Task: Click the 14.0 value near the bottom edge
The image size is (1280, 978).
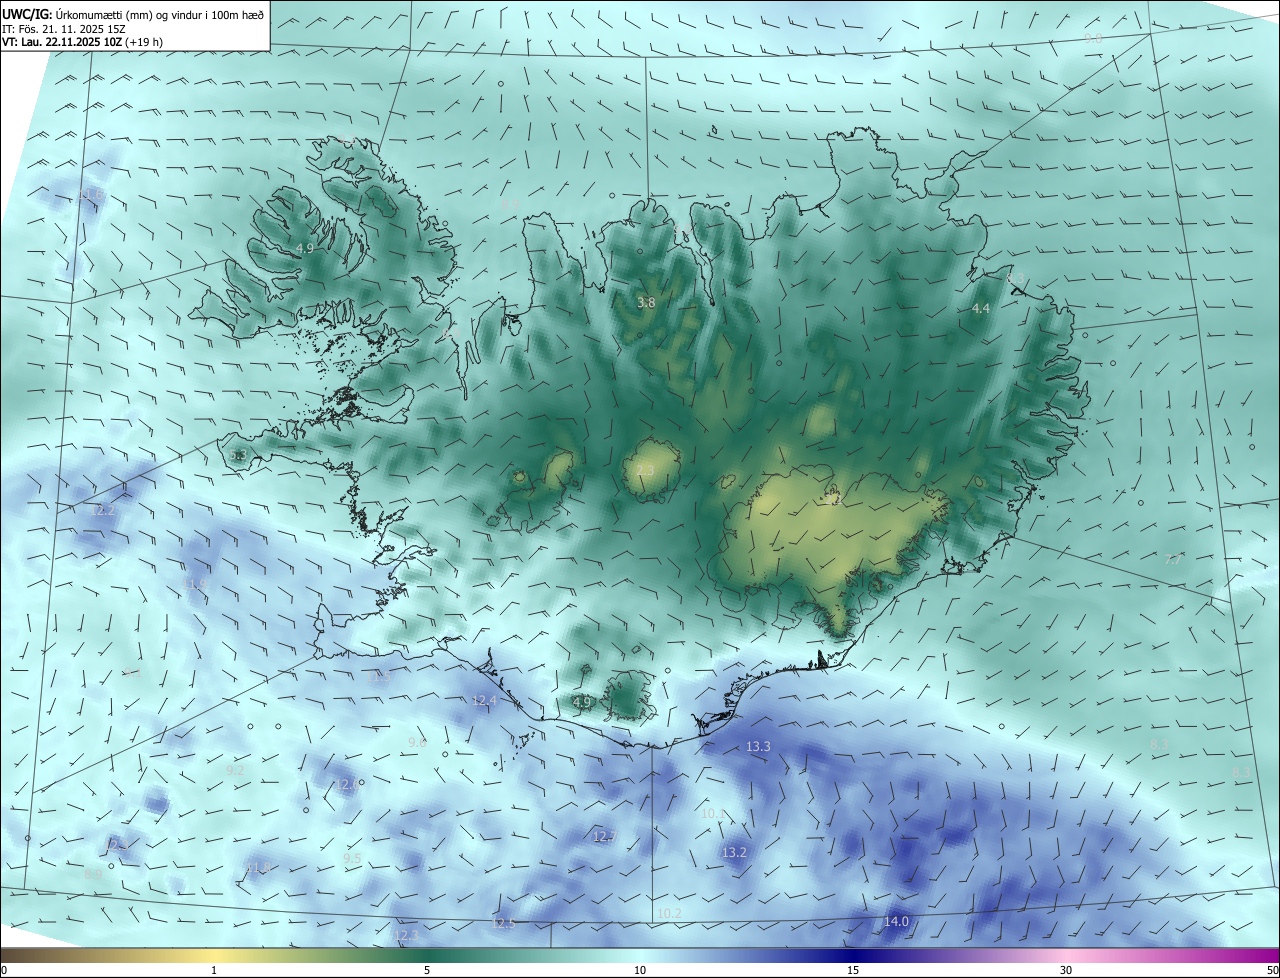Action: click(896, 921)
